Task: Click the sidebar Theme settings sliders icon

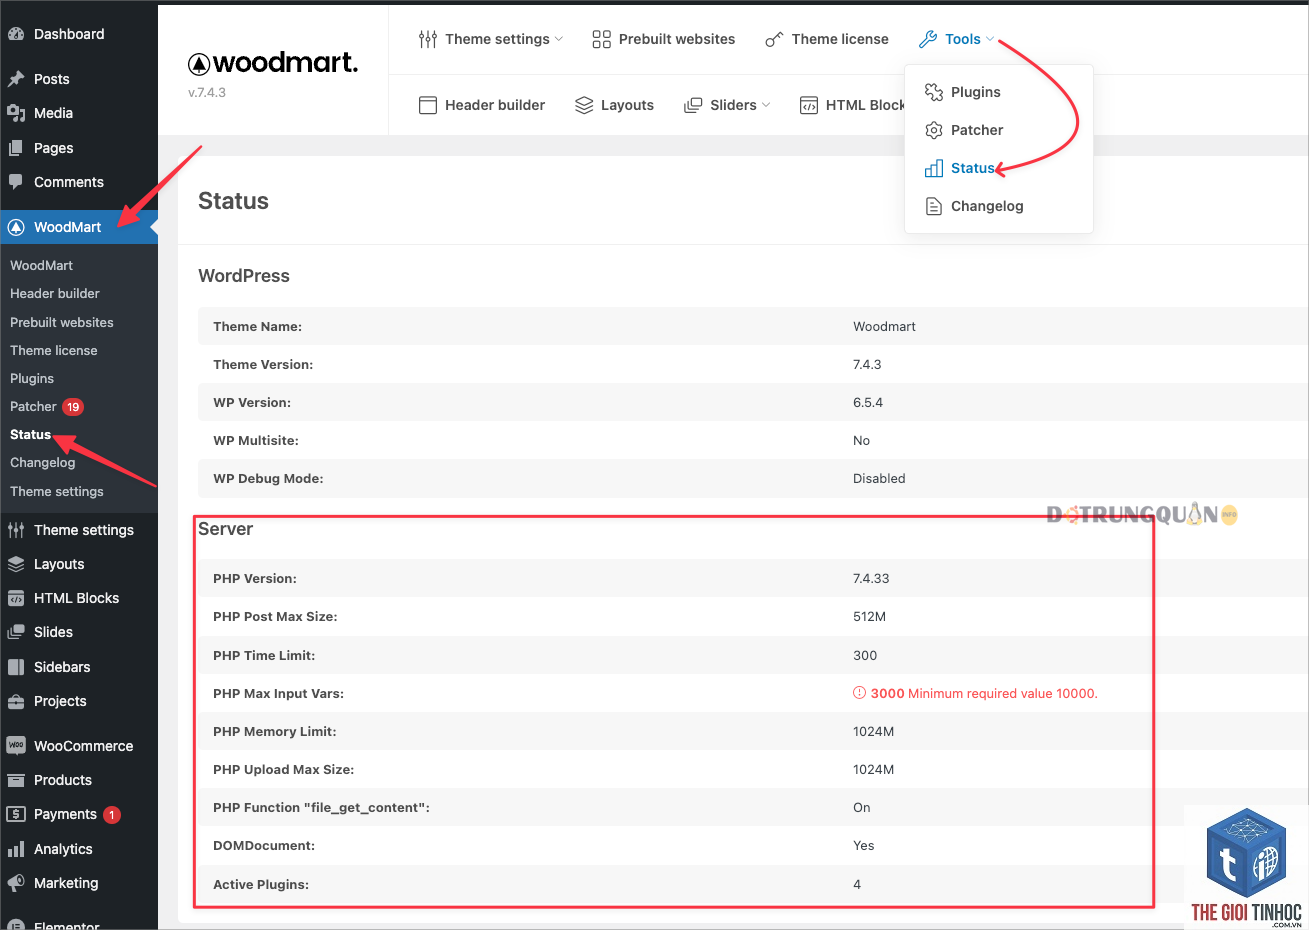Action: click(16, 530)
